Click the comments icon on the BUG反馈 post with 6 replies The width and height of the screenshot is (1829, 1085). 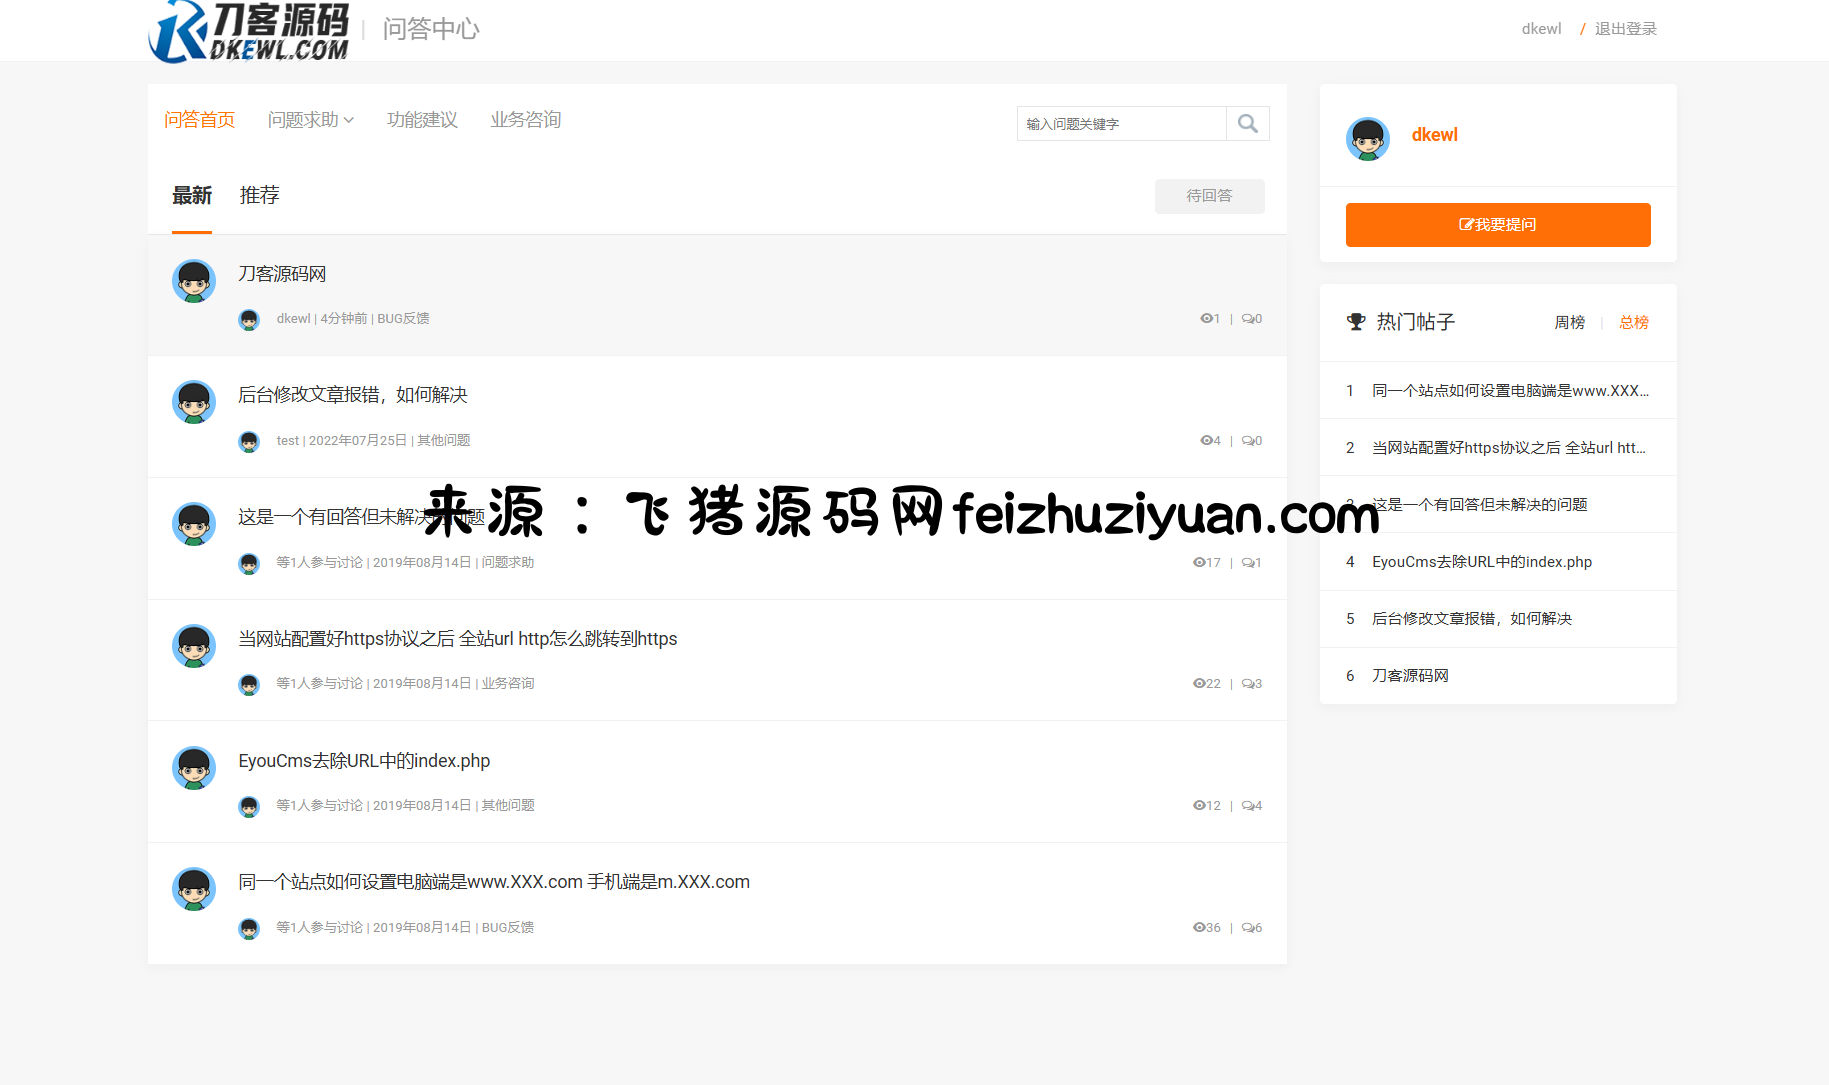[1249, 928]
